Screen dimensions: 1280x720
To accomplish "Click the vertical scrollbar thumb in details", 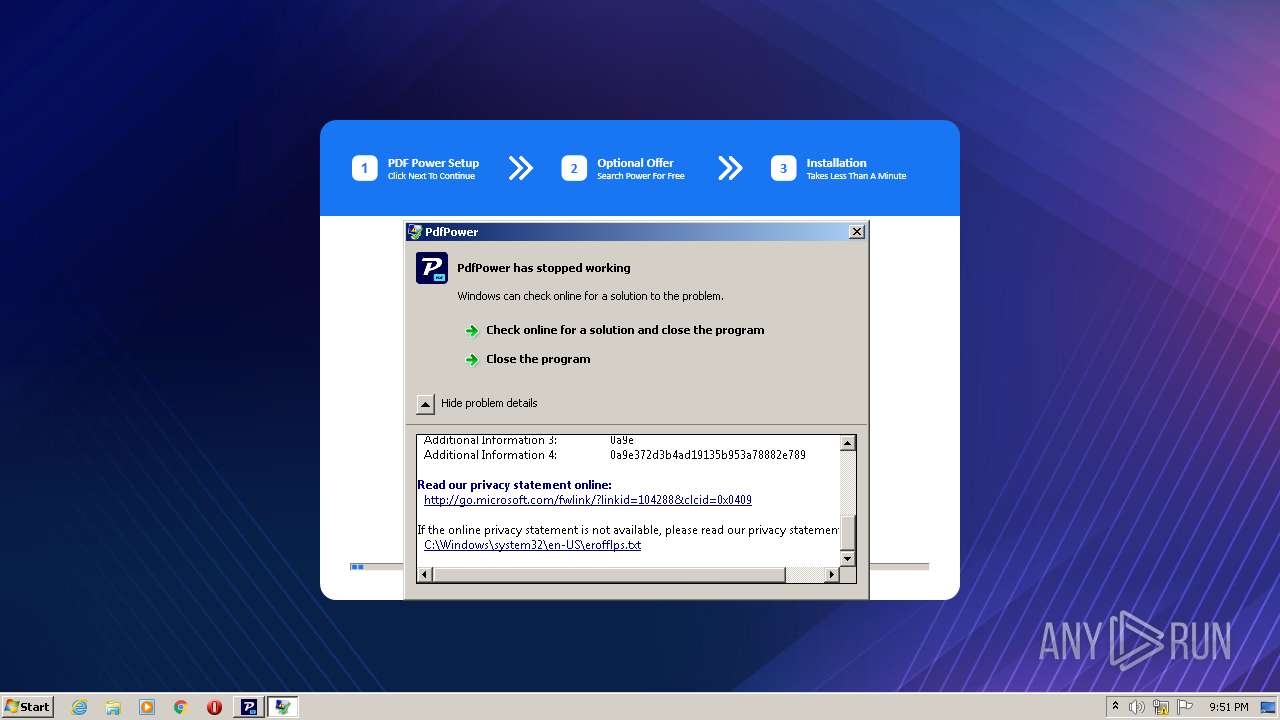I will [847, 532].
